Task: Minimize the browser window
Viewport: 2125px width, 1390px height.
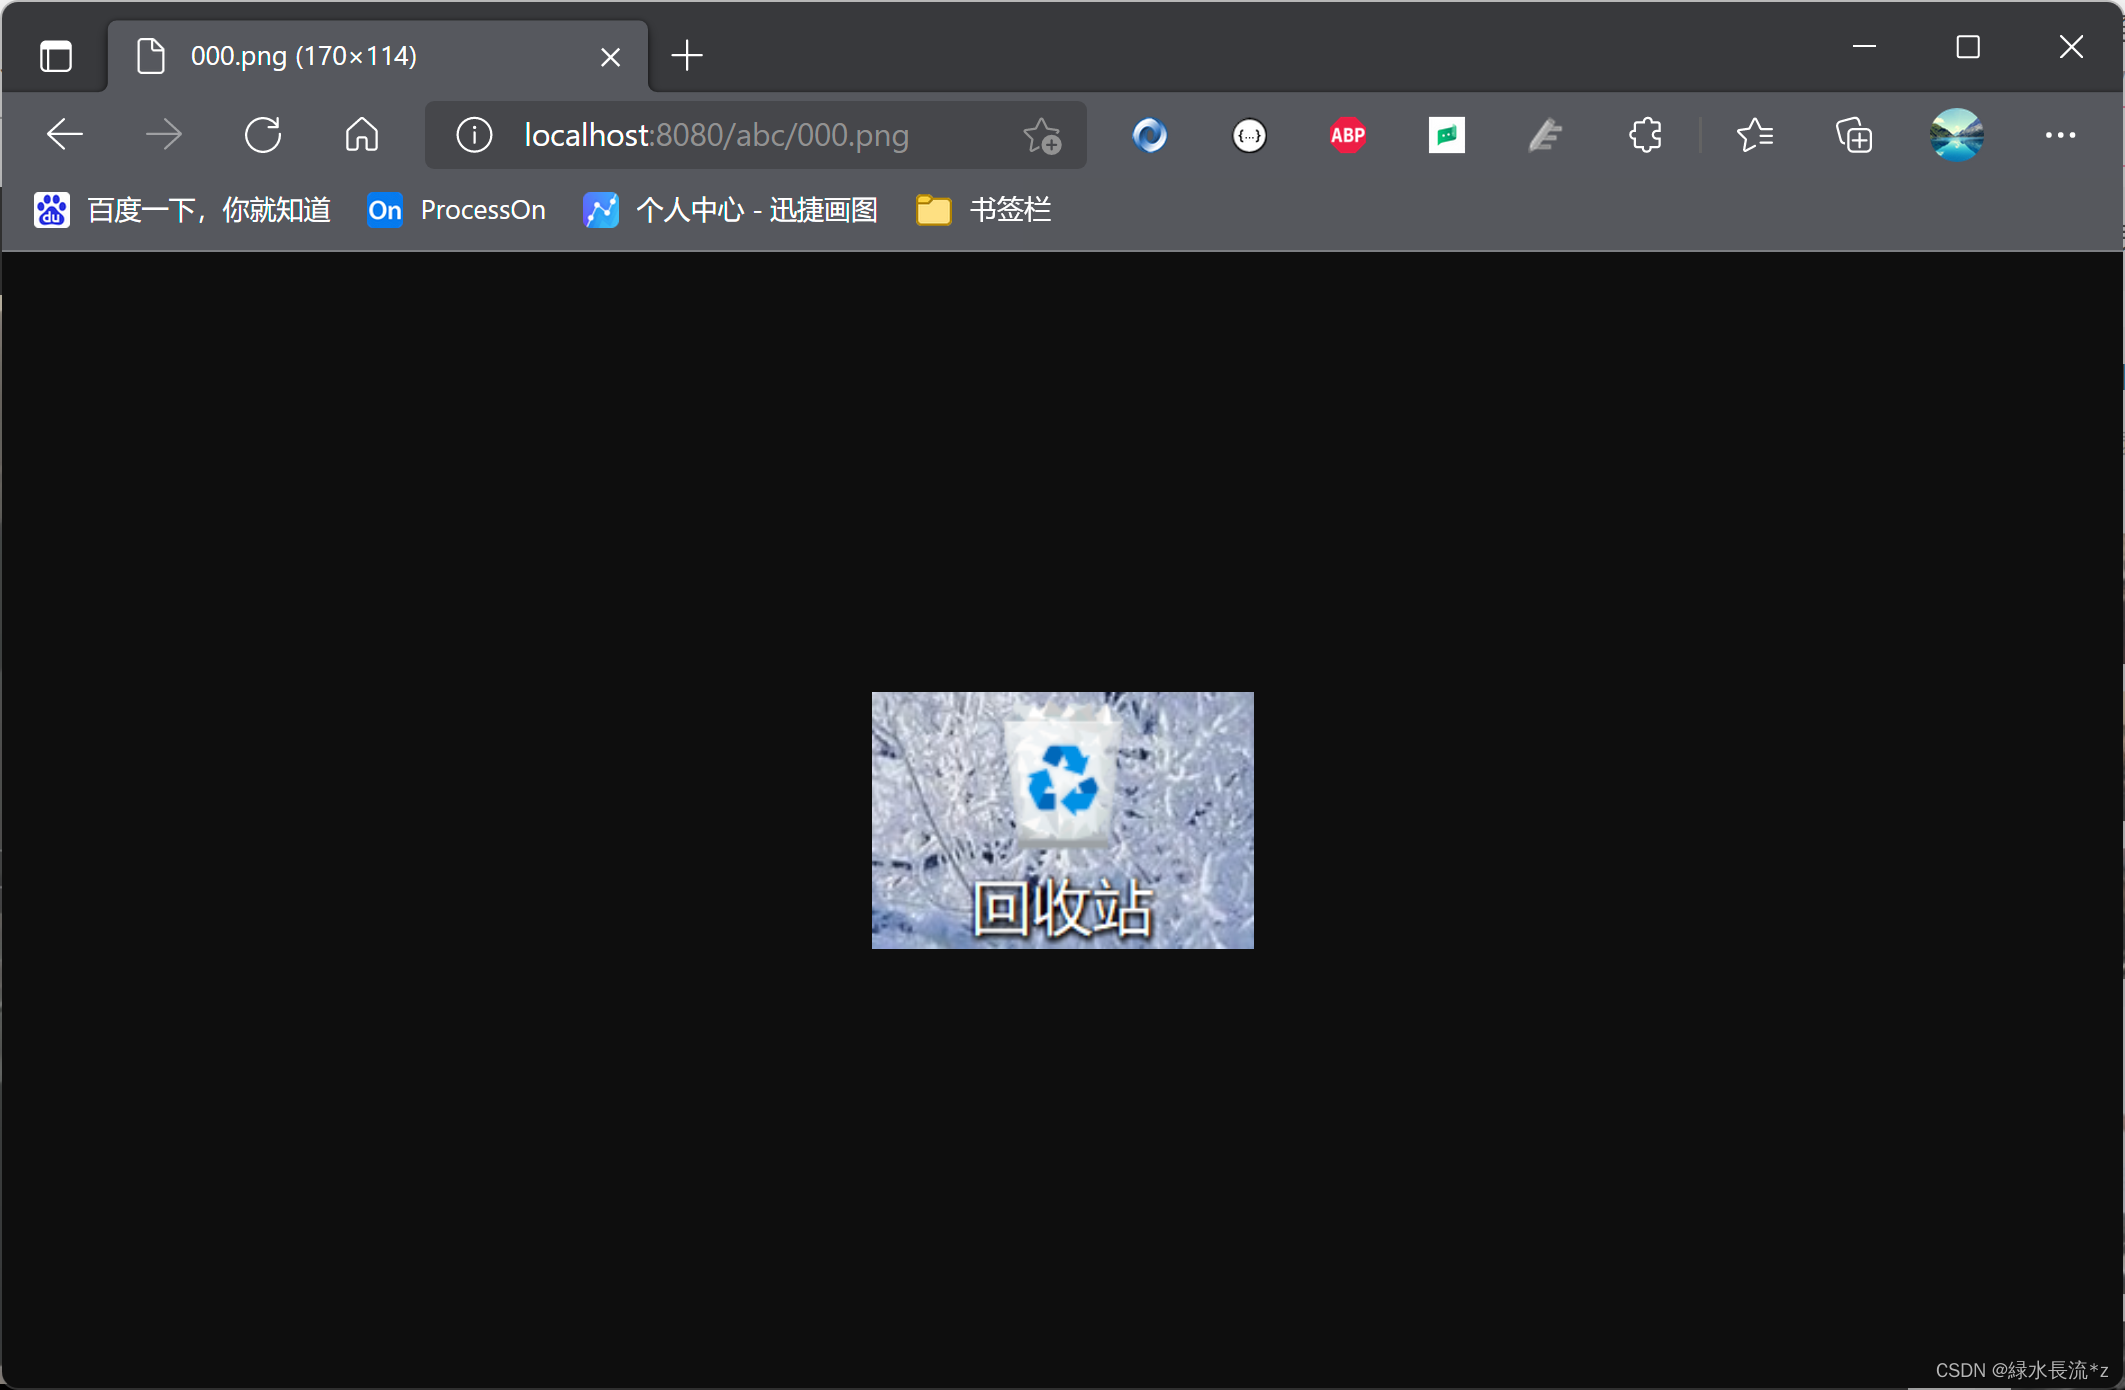Action: pos(1864,47)
